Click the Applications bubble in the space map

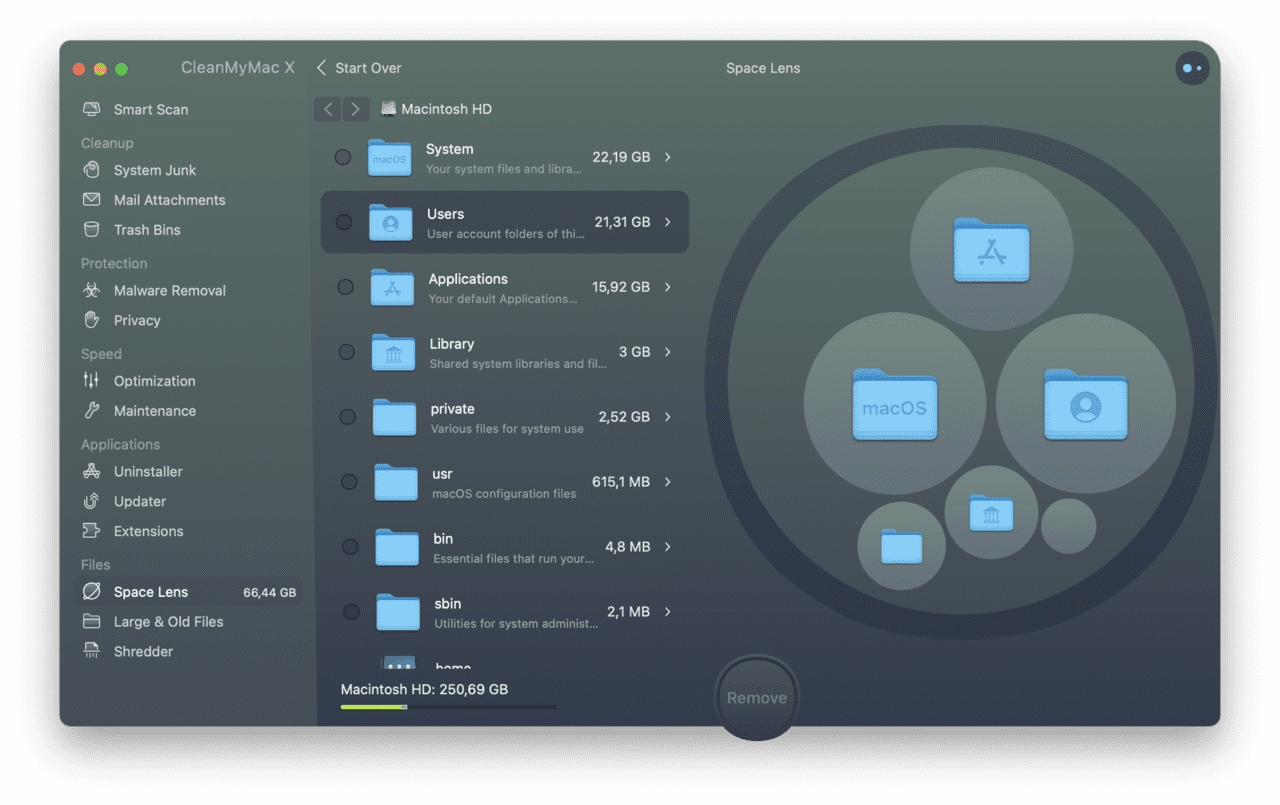point(991,249)
